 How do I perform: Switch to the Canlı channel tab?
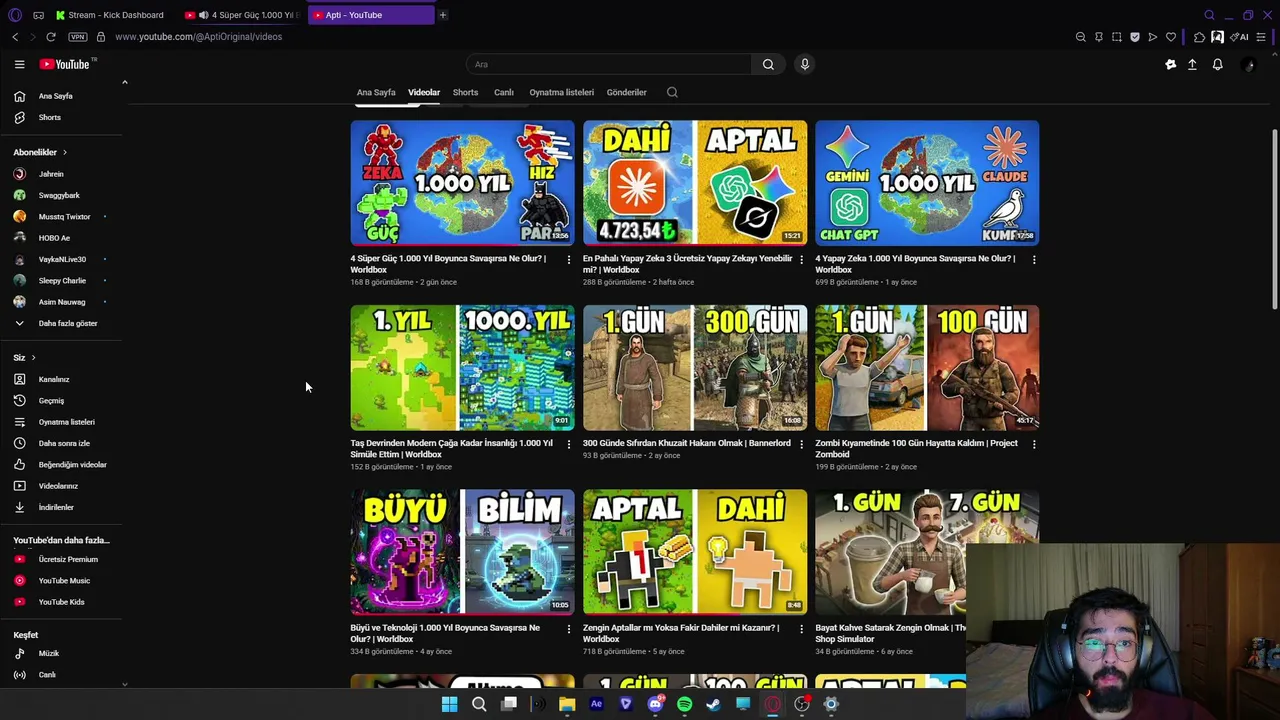coord(504,92)
